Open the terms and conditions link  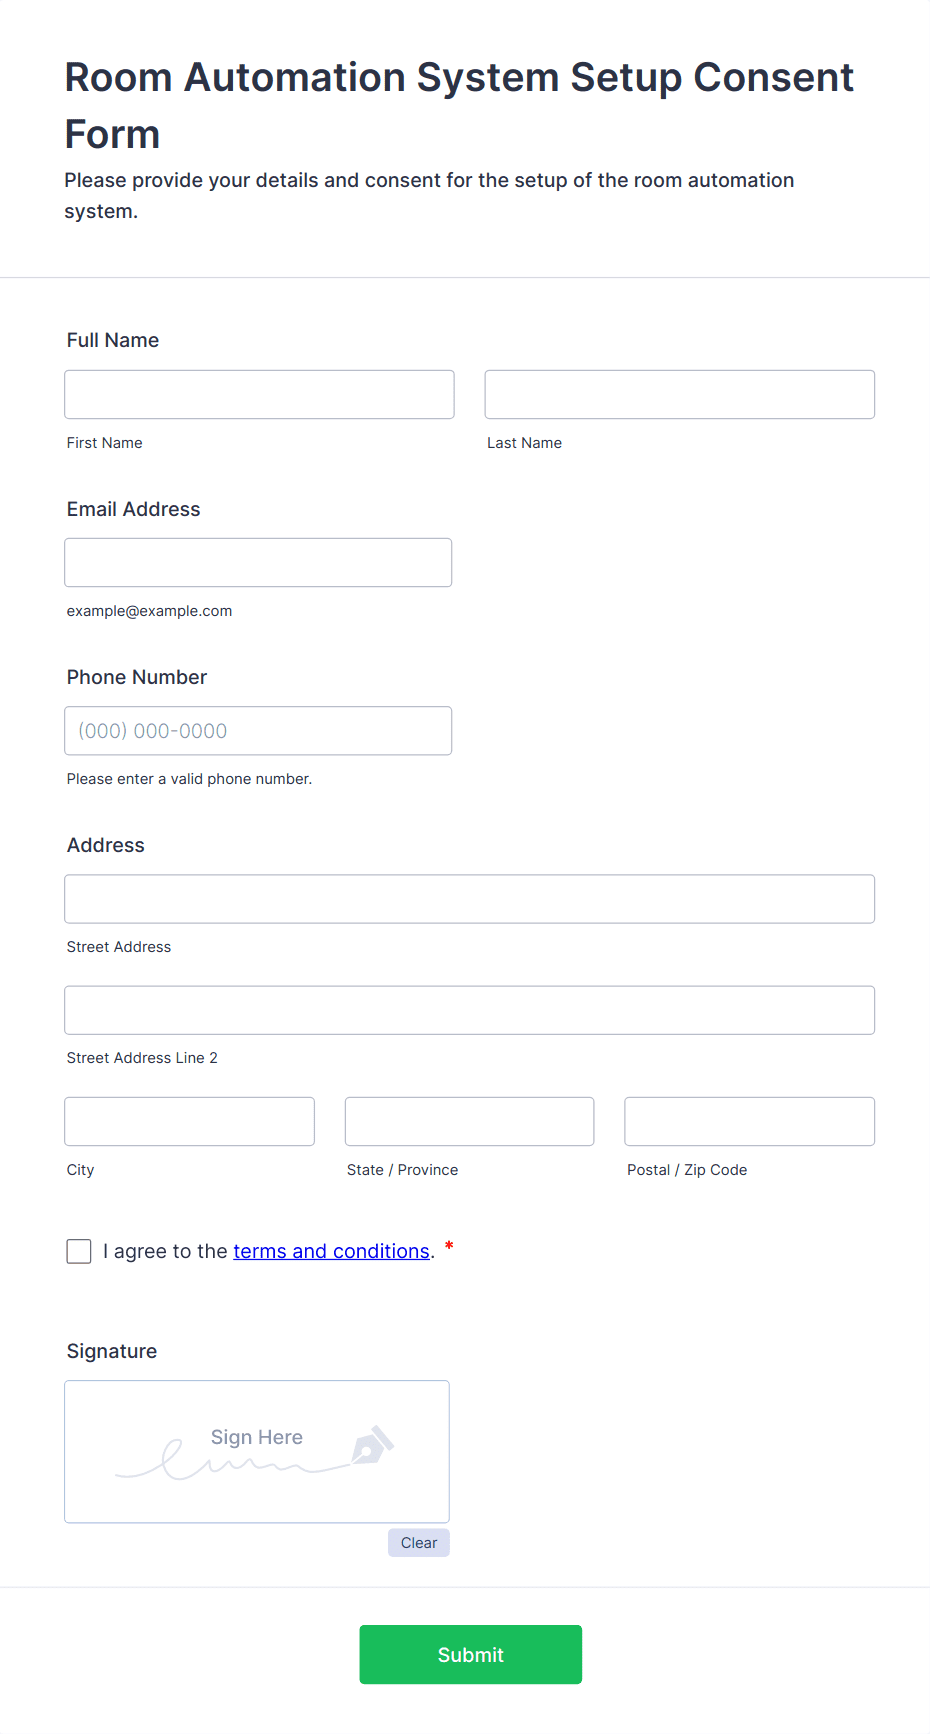coord(331,1251)
